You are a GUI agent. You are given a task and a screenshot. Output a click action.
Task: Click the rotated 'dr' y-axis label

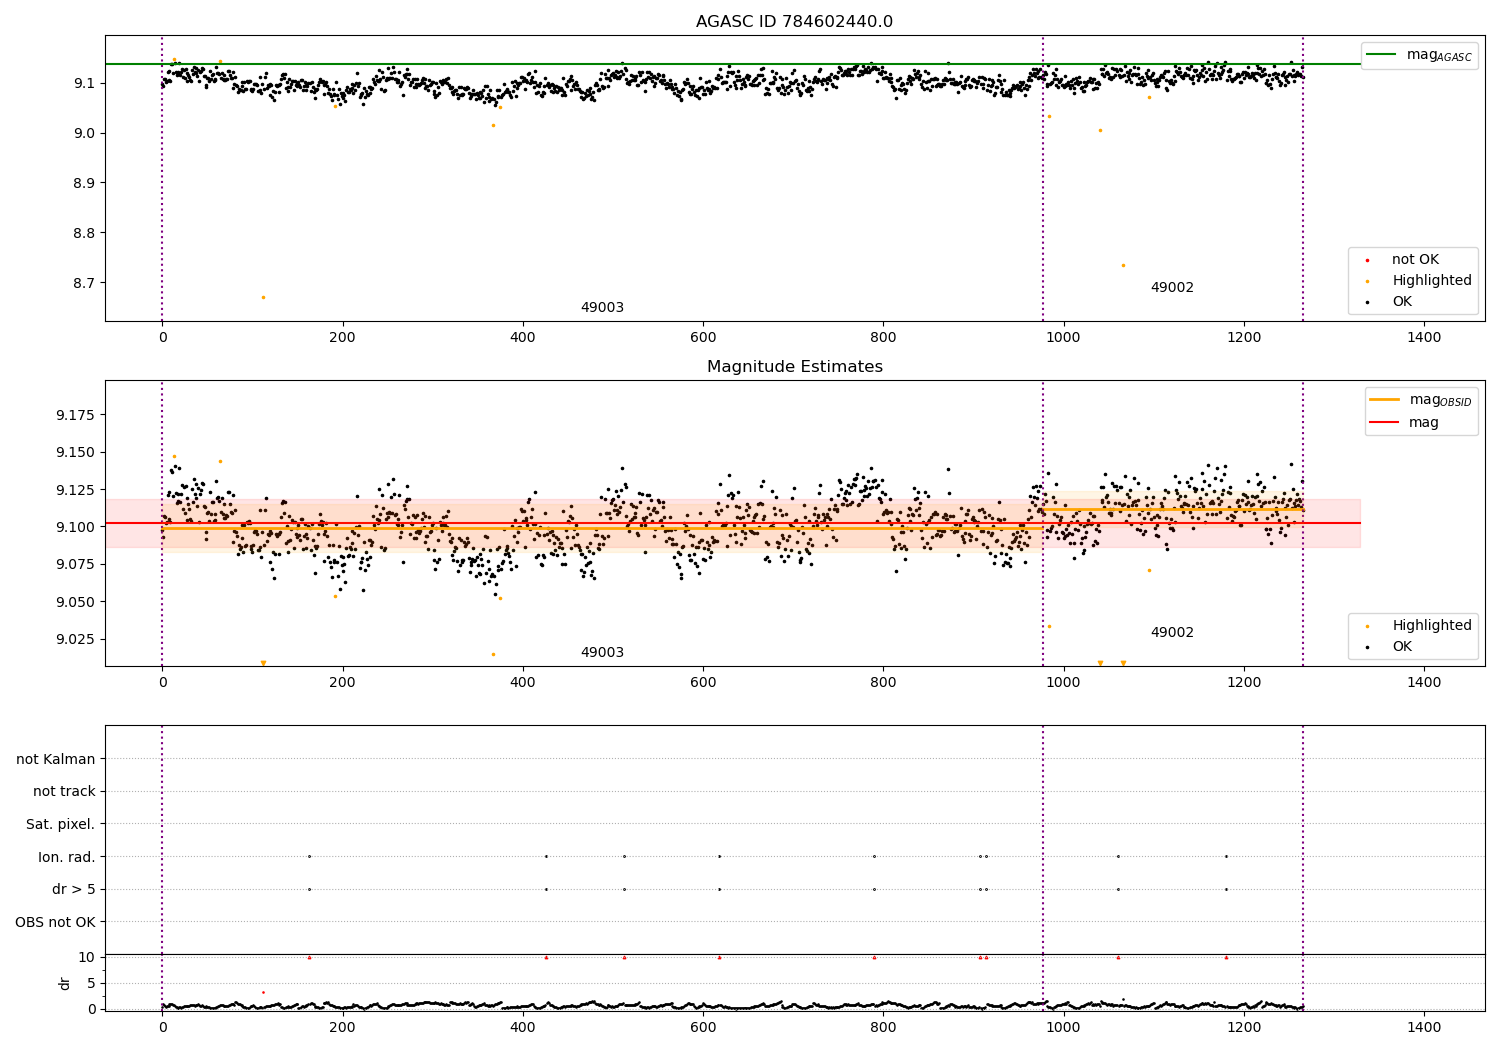coord(65,983)
